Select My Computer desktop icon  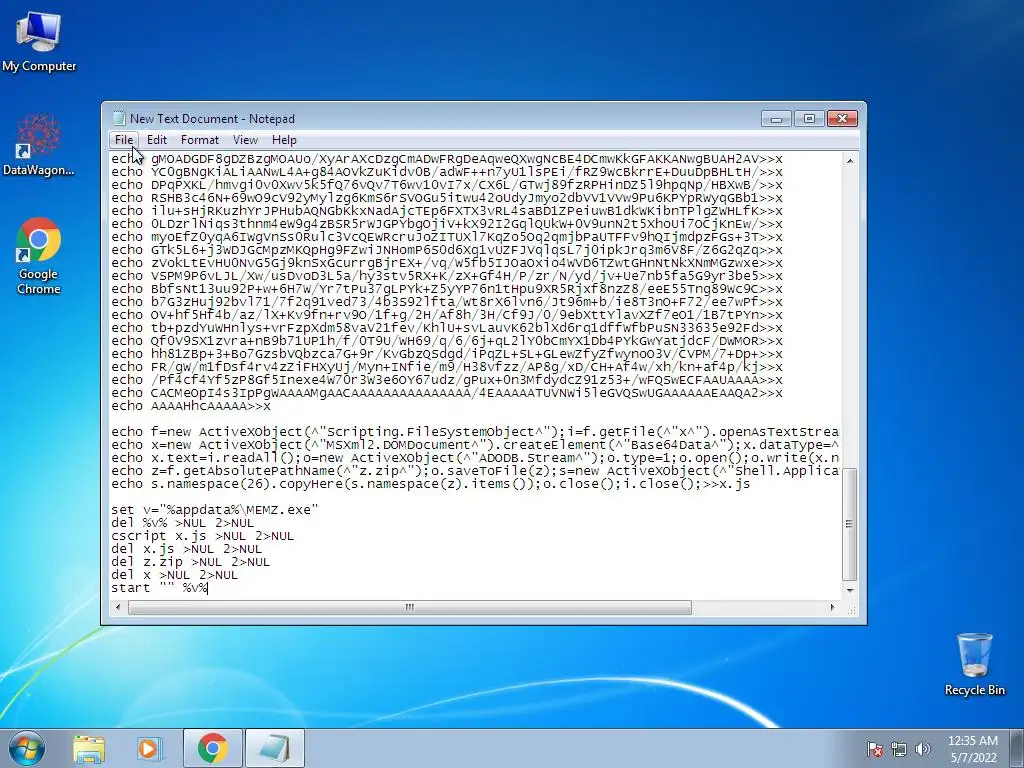tap(39, 41)
